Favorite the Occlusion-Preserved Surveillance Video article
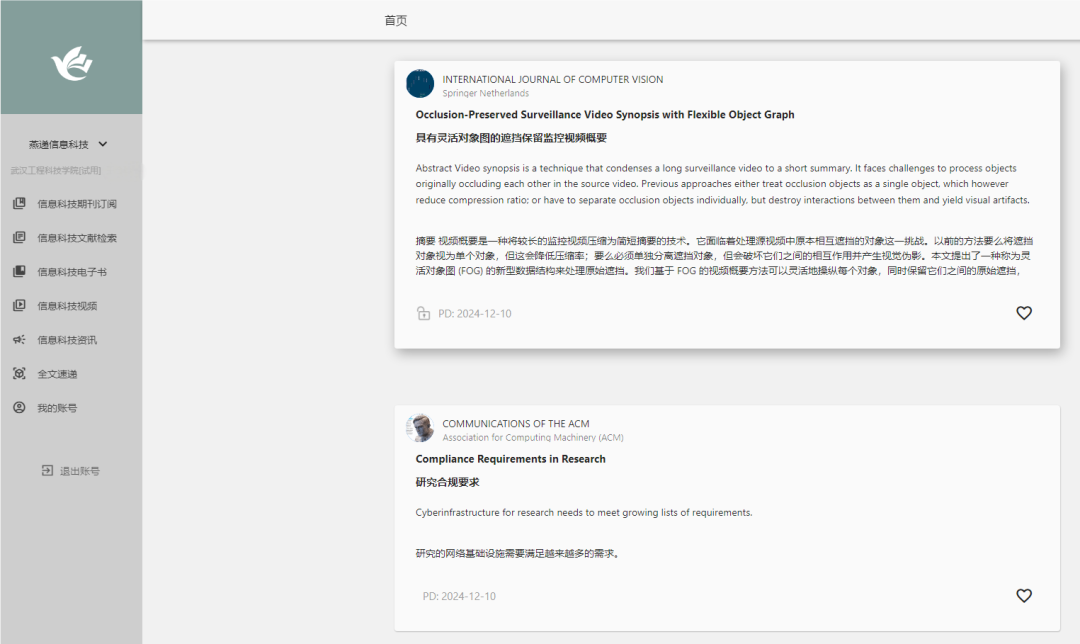The width and height of the screenshot is (1080, 644). point(1023,313)
